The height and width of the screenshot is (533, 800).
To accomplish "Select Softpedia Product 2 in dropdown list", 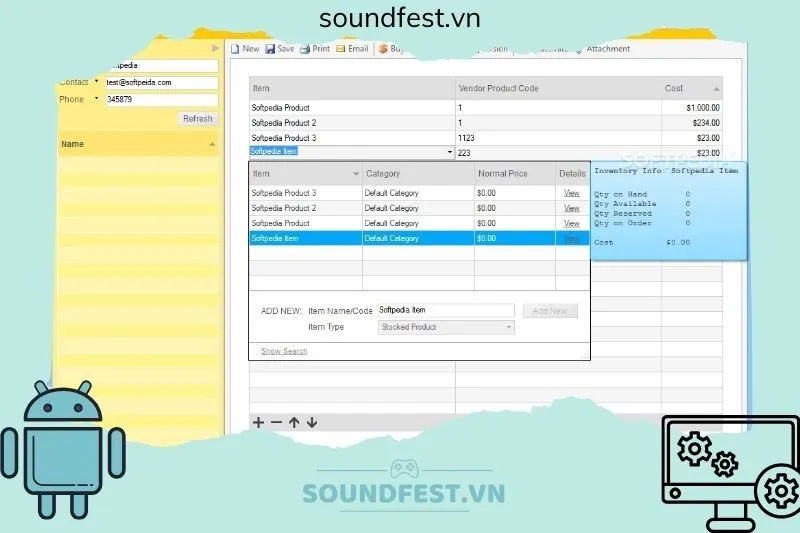I will tap(284, 208).
